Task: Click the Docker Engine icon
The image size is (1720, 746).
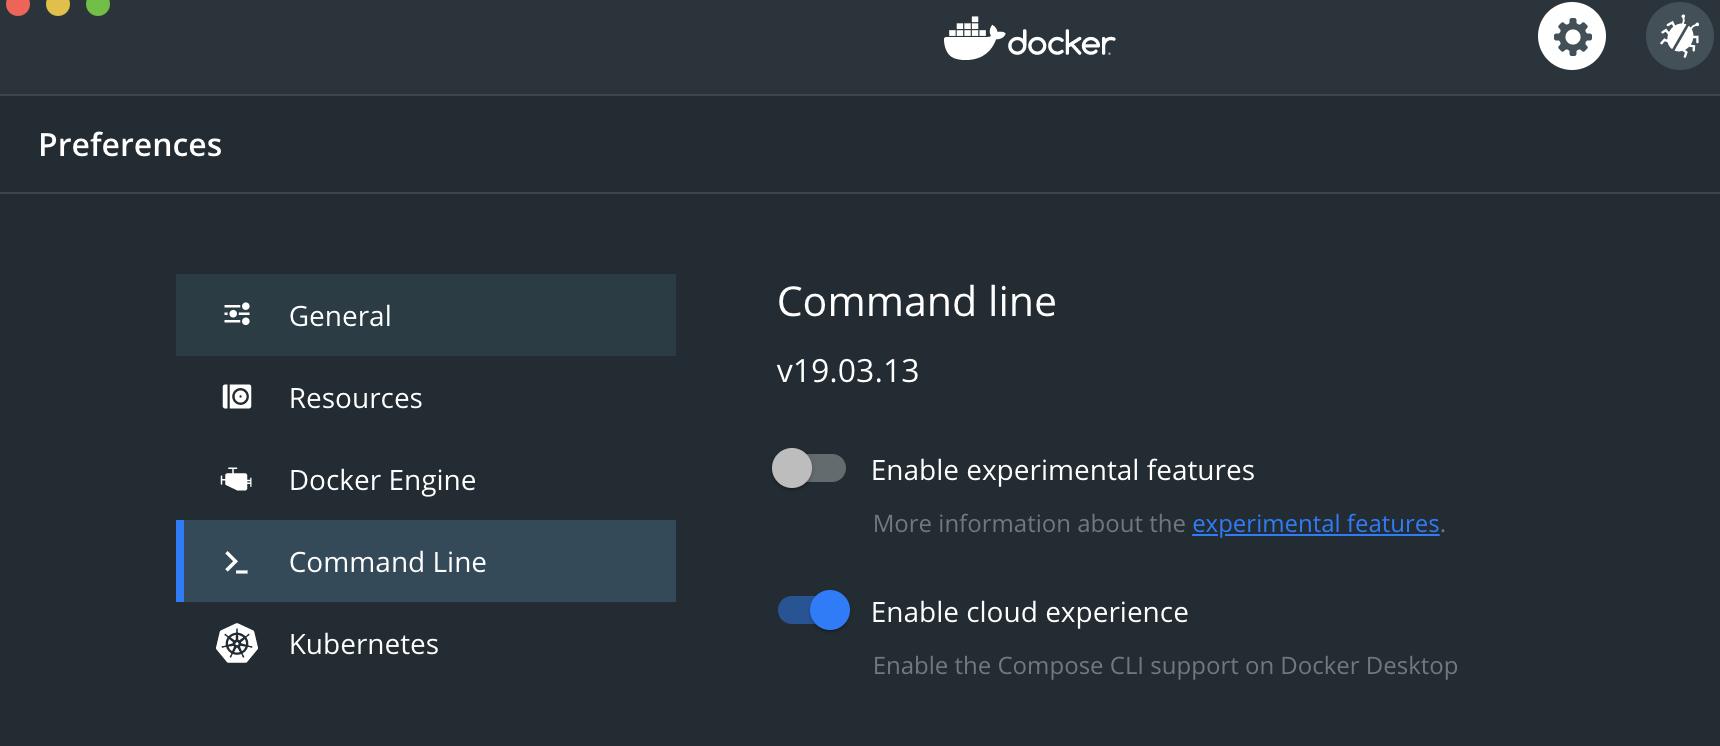Action: [x=237, y=480]
